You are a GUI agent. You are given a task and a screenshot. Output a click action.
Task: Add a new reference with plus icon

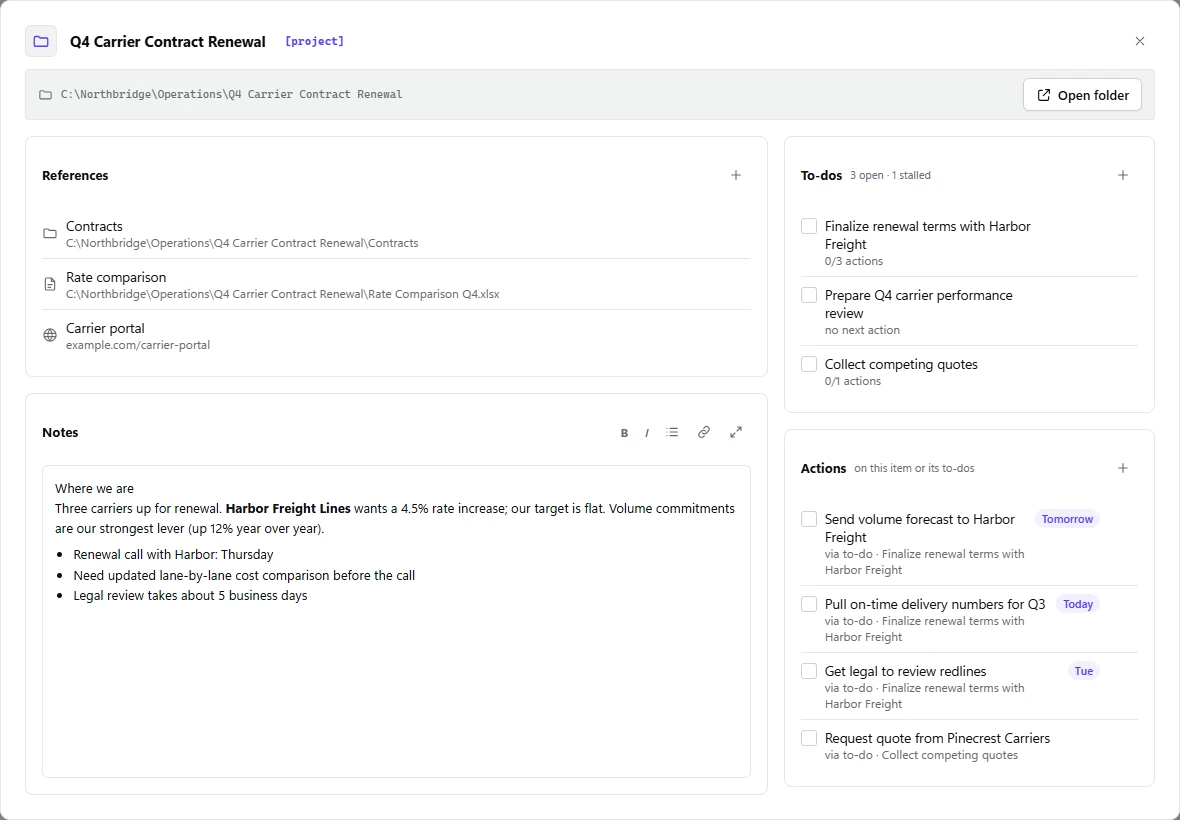click(x=736, y=175)
